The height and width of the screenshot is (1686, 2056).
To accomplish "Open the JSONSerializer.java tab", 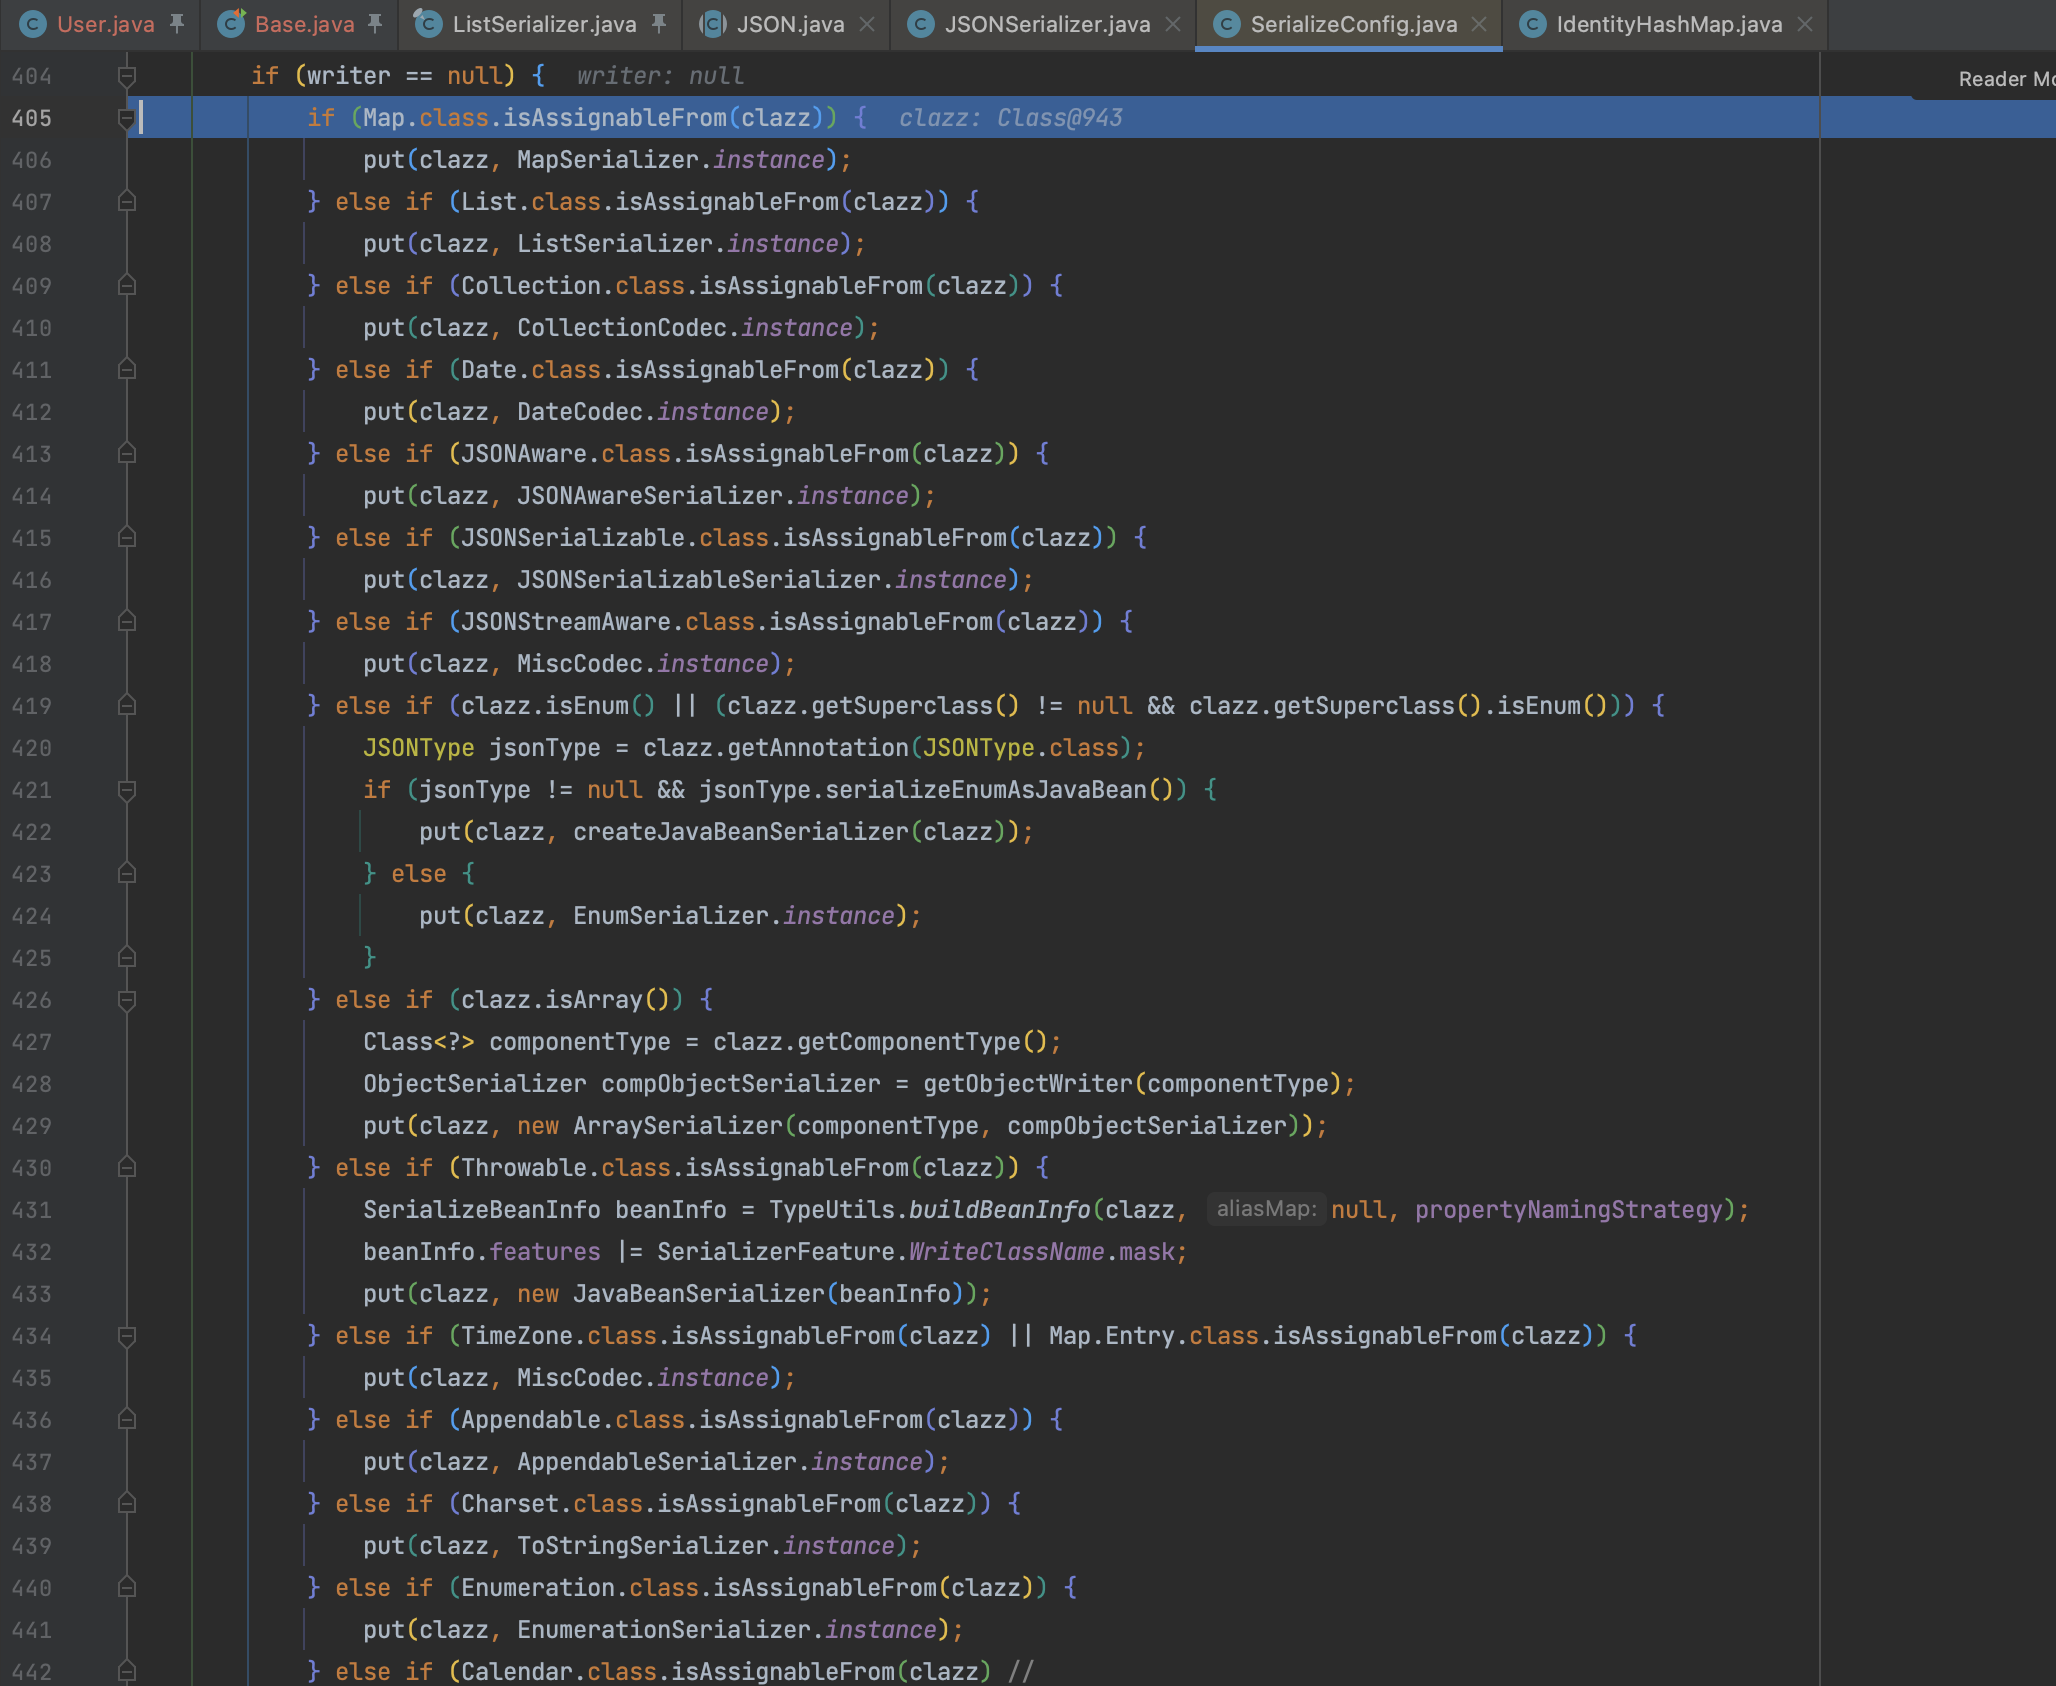I will 1047,24.
